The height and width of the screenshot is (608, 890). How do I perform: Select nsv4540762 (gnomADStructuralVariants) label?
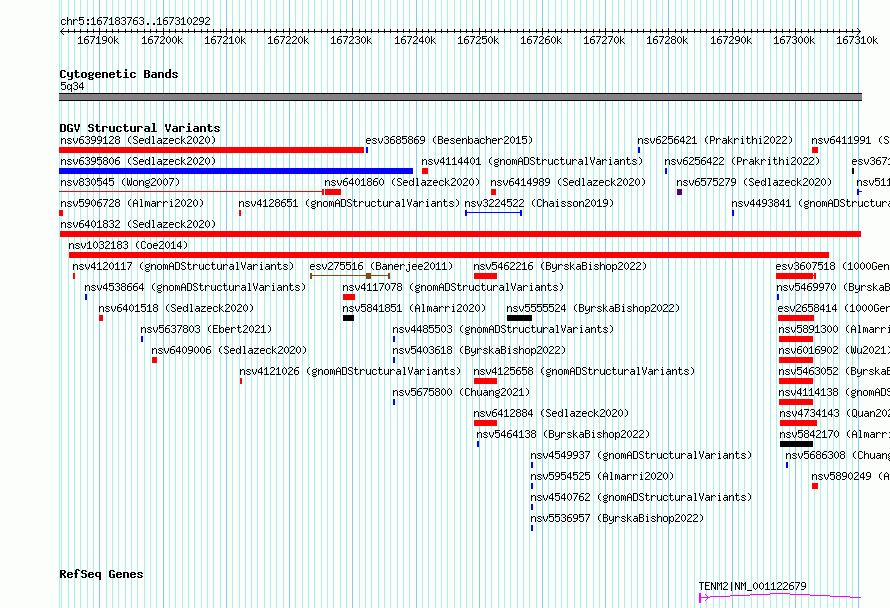pos(641,497)
